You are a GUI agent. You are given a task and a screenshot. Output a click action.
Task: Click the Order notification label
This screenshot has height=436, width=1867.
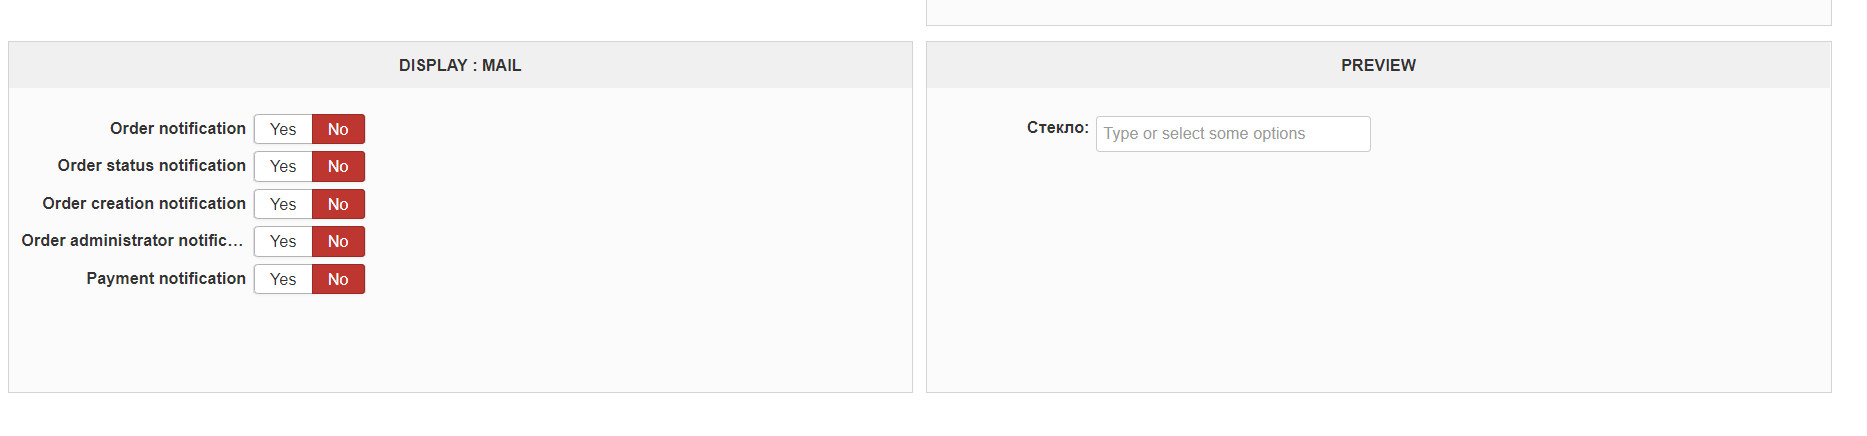click(x=178, y=128)
